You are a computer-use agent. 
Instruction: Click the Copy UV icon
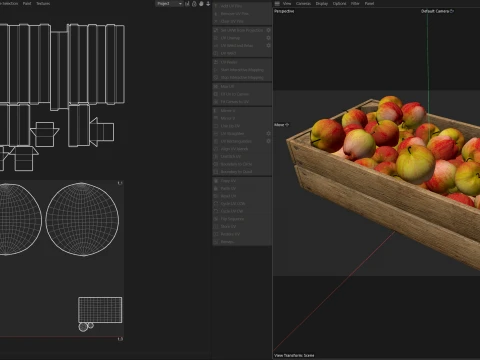coord(216,181)
